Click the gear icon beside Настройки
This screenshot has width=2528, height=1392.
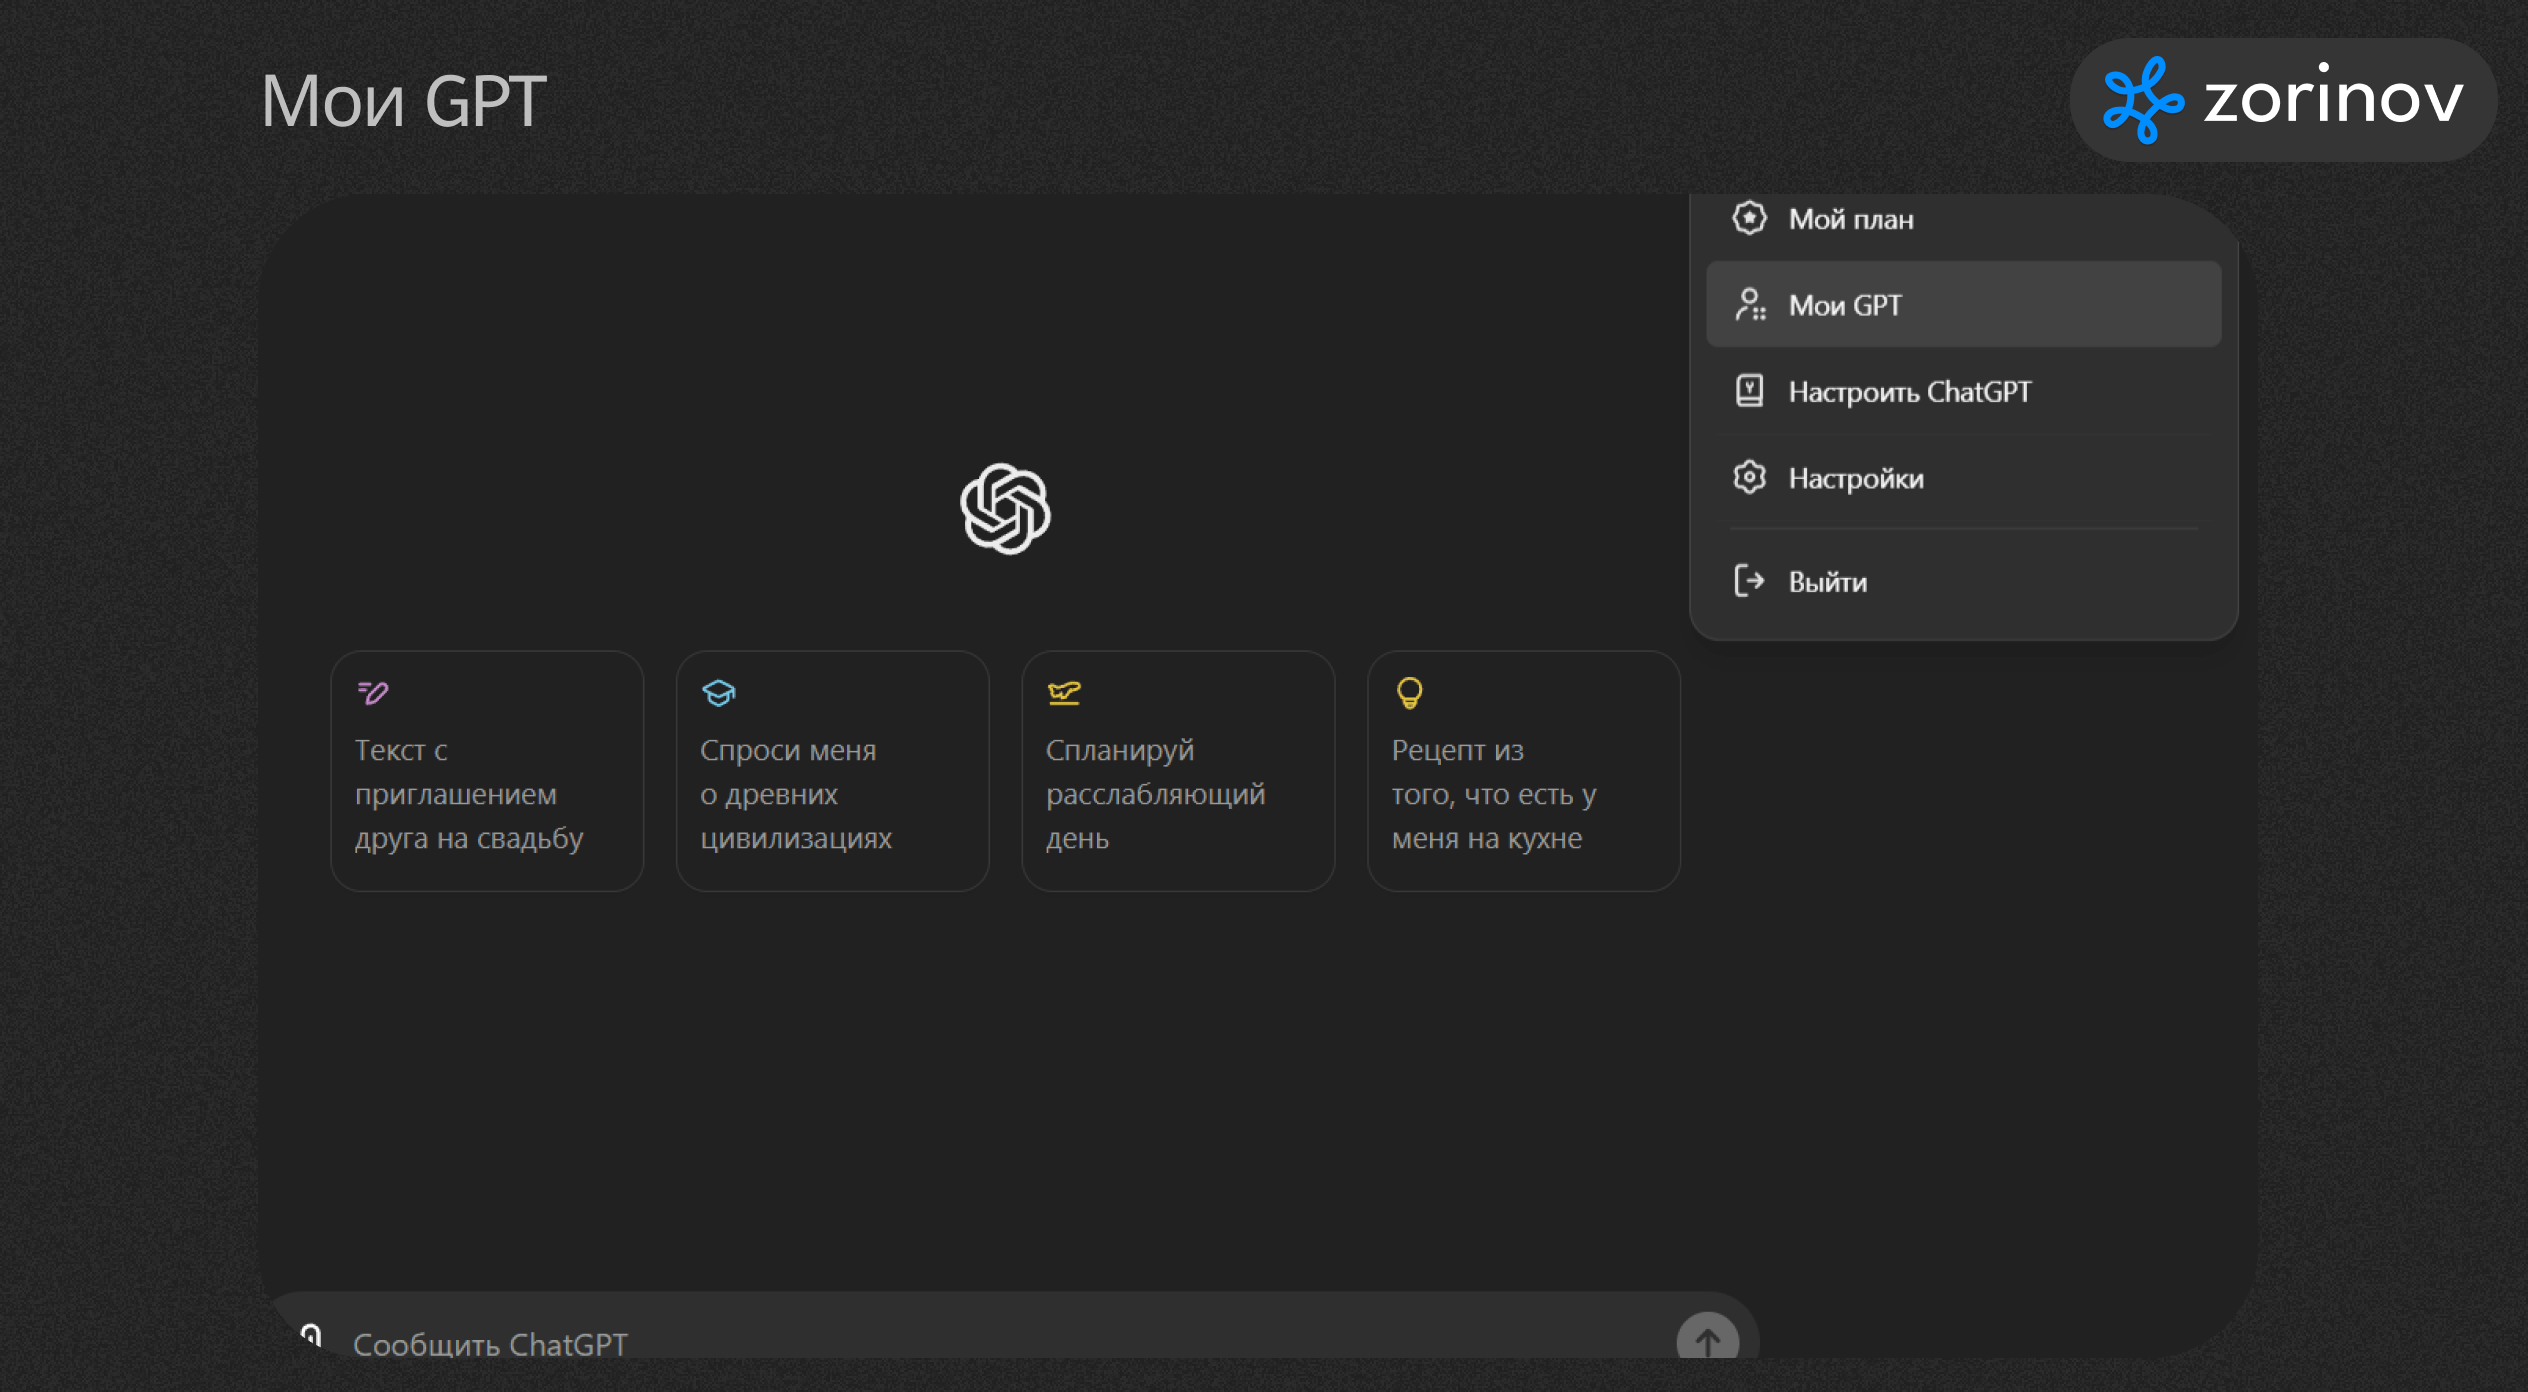(x=1749, y=477)
